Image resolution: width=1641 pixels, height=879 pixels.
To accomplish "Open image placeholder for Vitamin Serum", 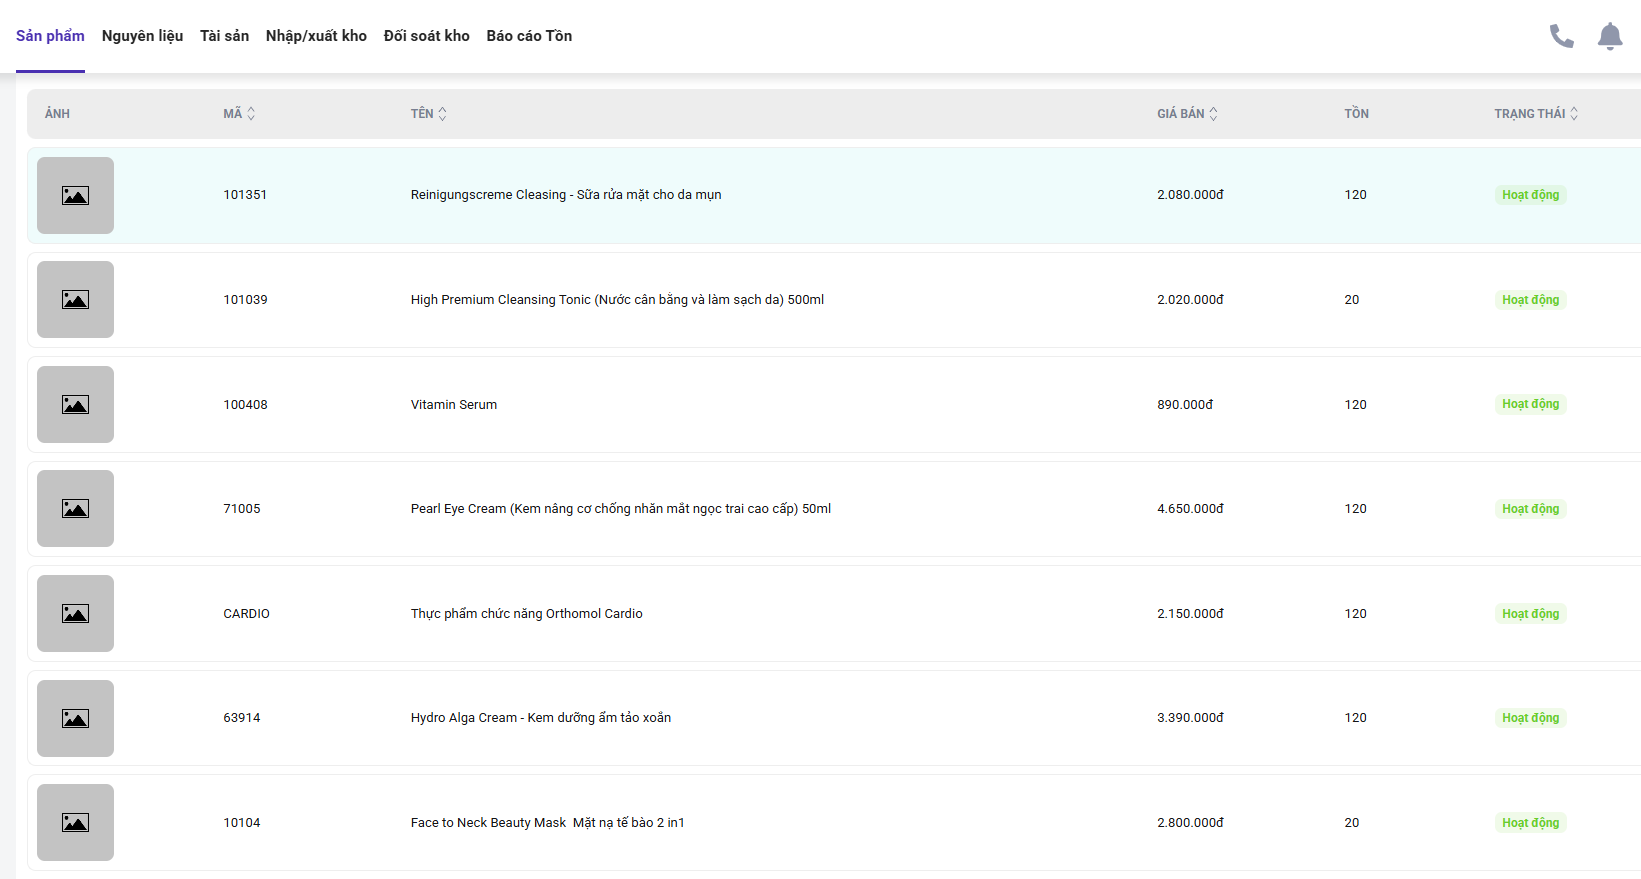I will click(75, 404).
